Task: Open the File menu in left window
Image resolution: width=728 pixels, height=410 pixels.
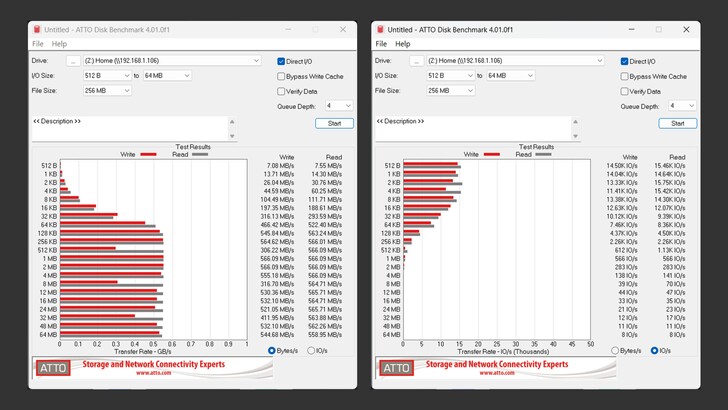Action: [37, 44]
